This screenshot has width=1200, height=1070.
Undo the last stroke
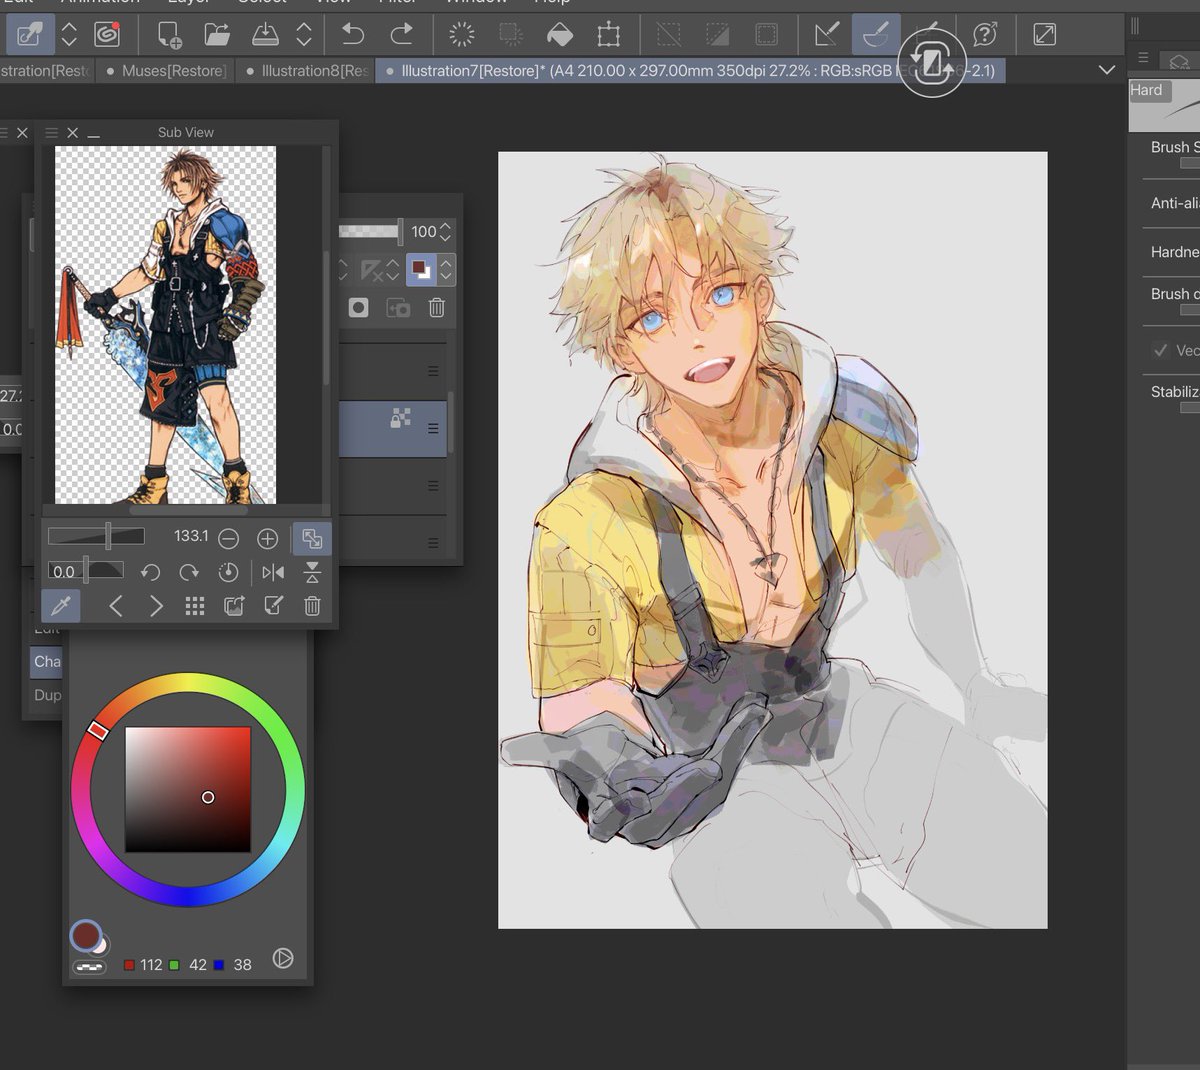click(353, 35)
